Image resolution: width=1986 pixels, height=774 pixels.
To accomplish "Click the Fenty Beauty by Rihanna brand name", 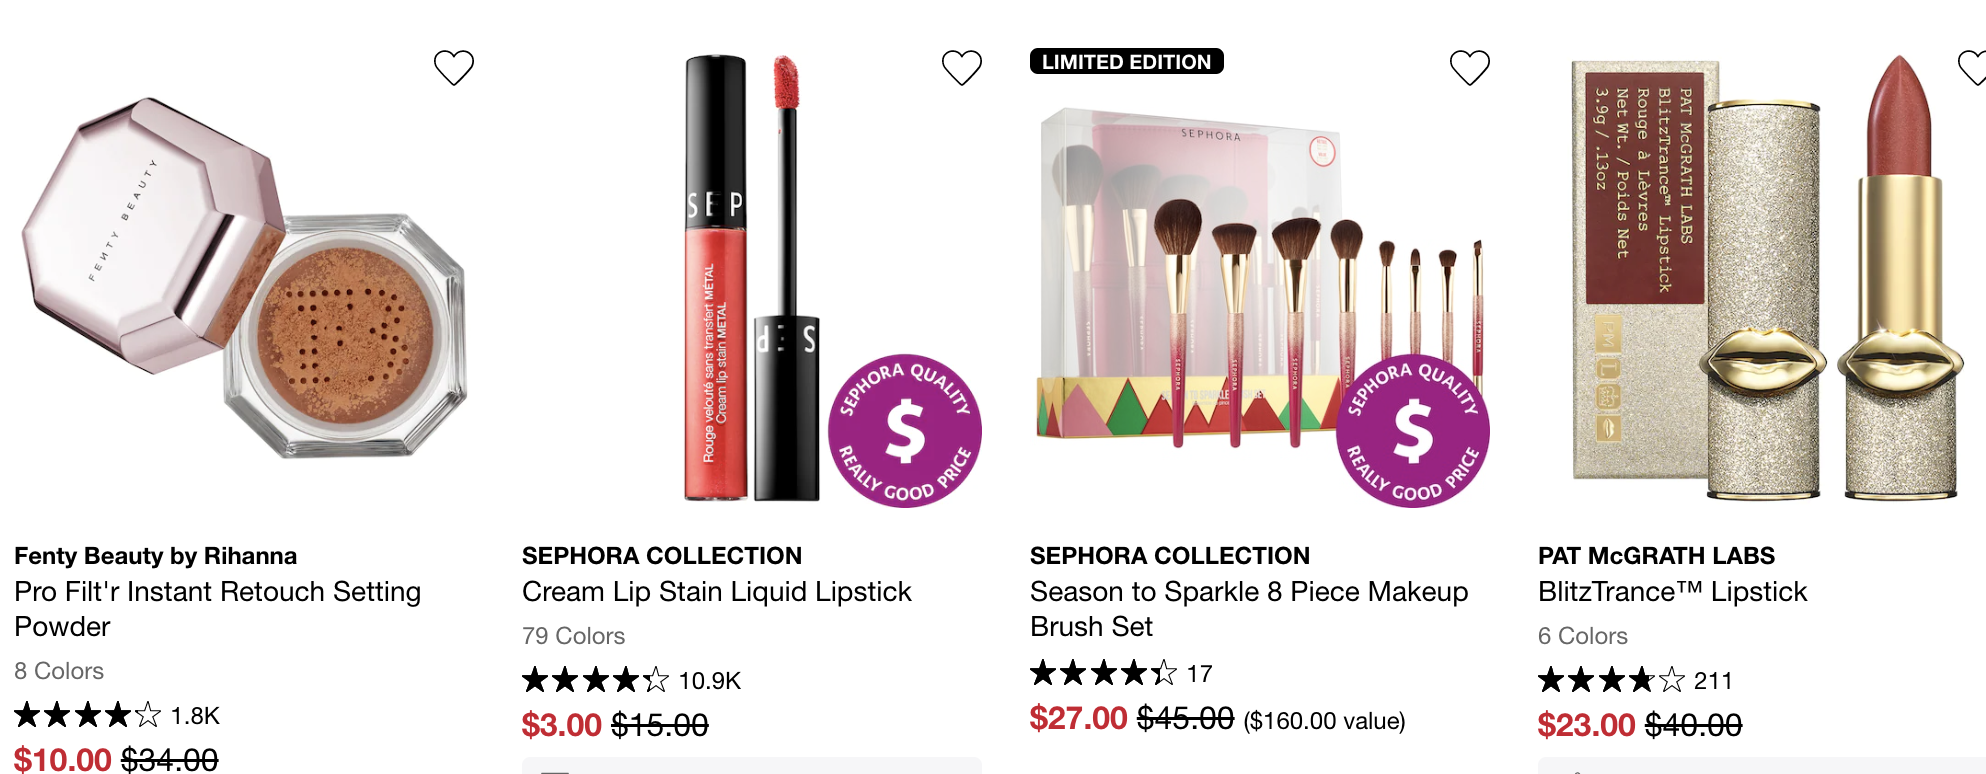I will [x=155, y=556].
